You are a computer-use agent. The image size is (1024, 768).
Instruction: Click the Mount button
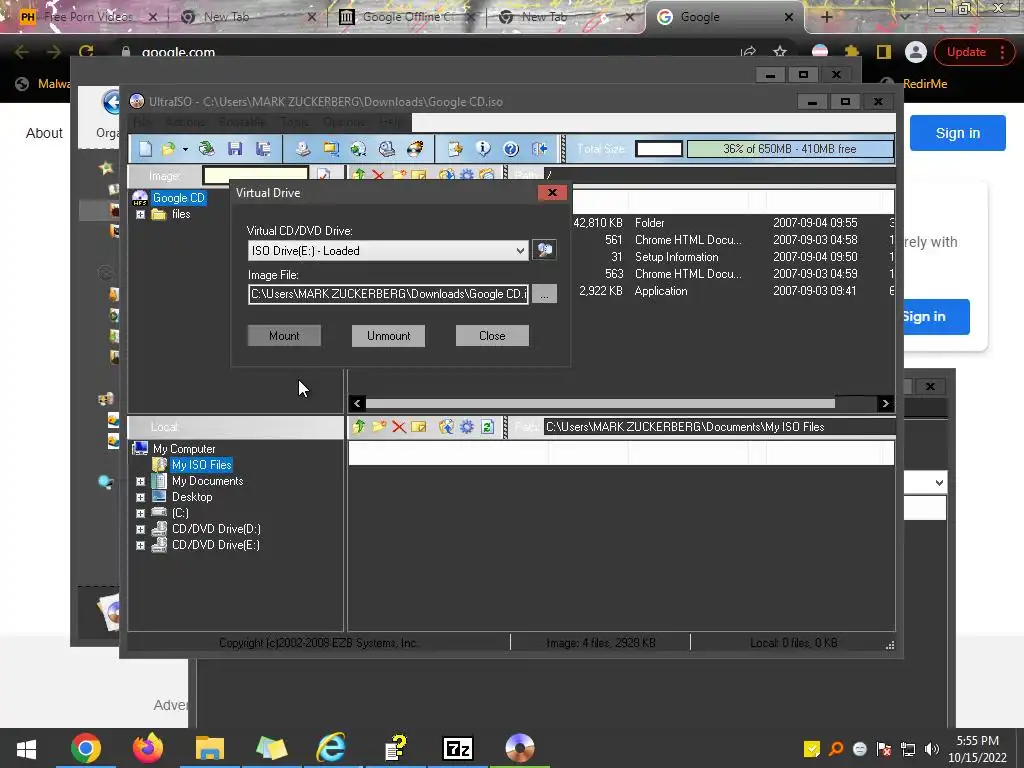tap(284, 336)
